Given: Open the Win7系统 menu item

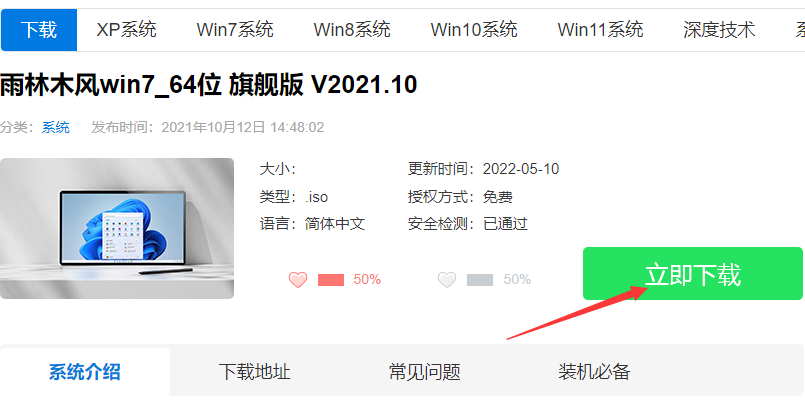Looking at the screenshot, I should click(x=235, y=30).
